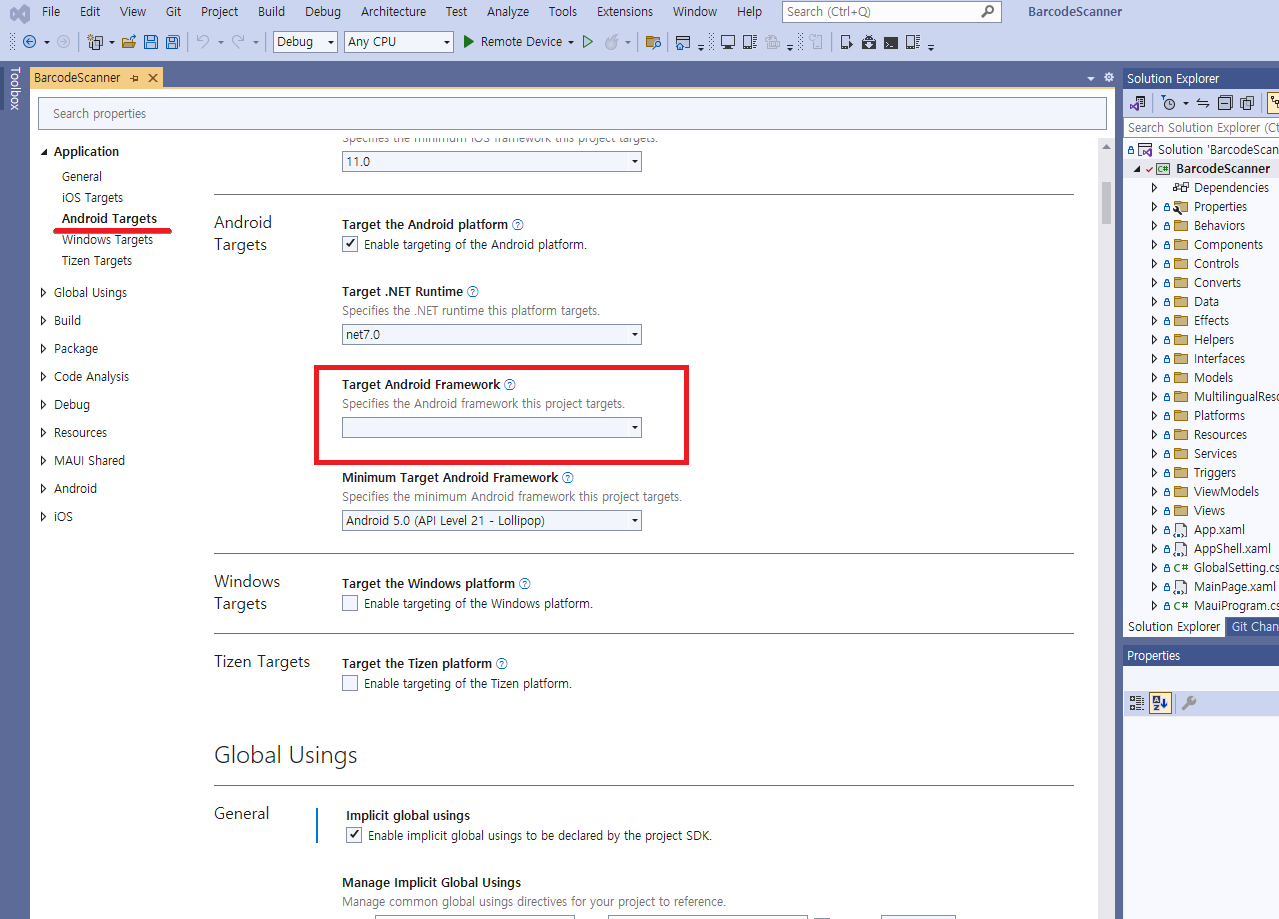Image resolution: width=1279 pixels, height=919 pixels.
Task: Go to Windows Targets in Application list
Action: point(107,240)
